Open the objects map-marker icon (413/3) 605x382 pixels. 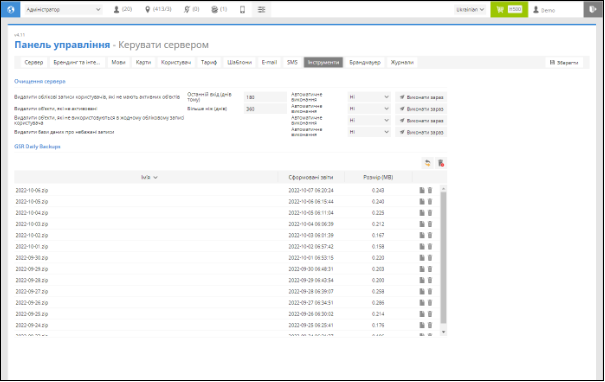point(158,10)
